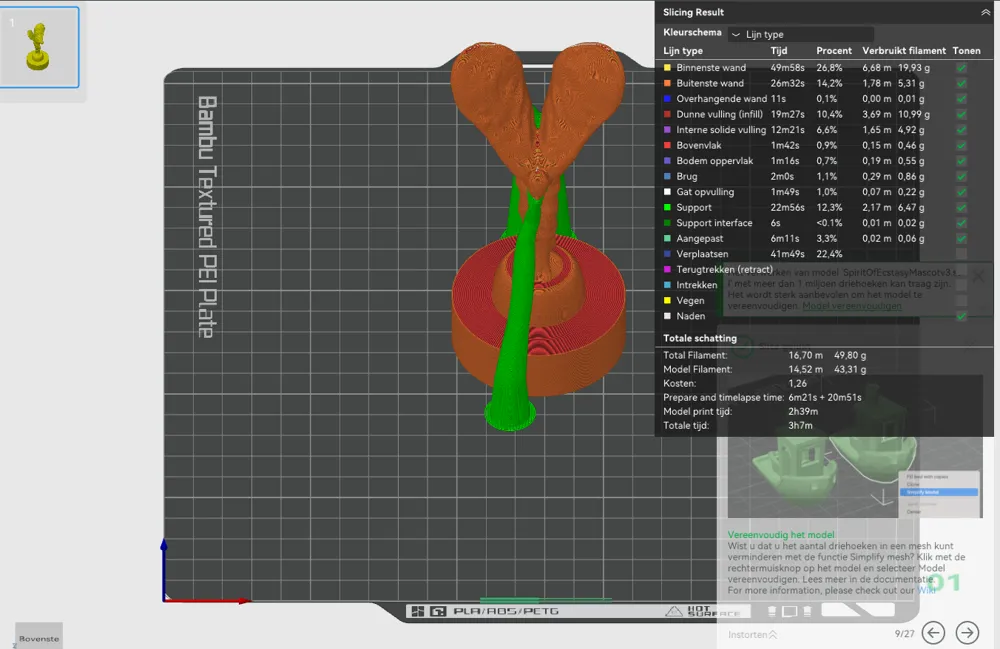1000x649 pixels.
Task: Open the Wiki link in tip
Action: point(926,590)
